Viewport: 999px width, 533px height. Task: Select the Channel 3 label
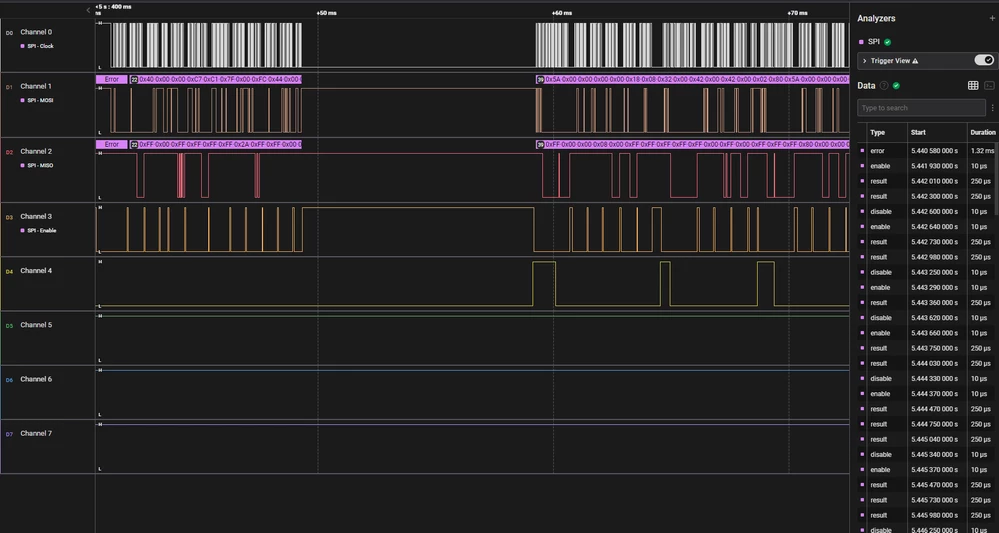point(36,217)
